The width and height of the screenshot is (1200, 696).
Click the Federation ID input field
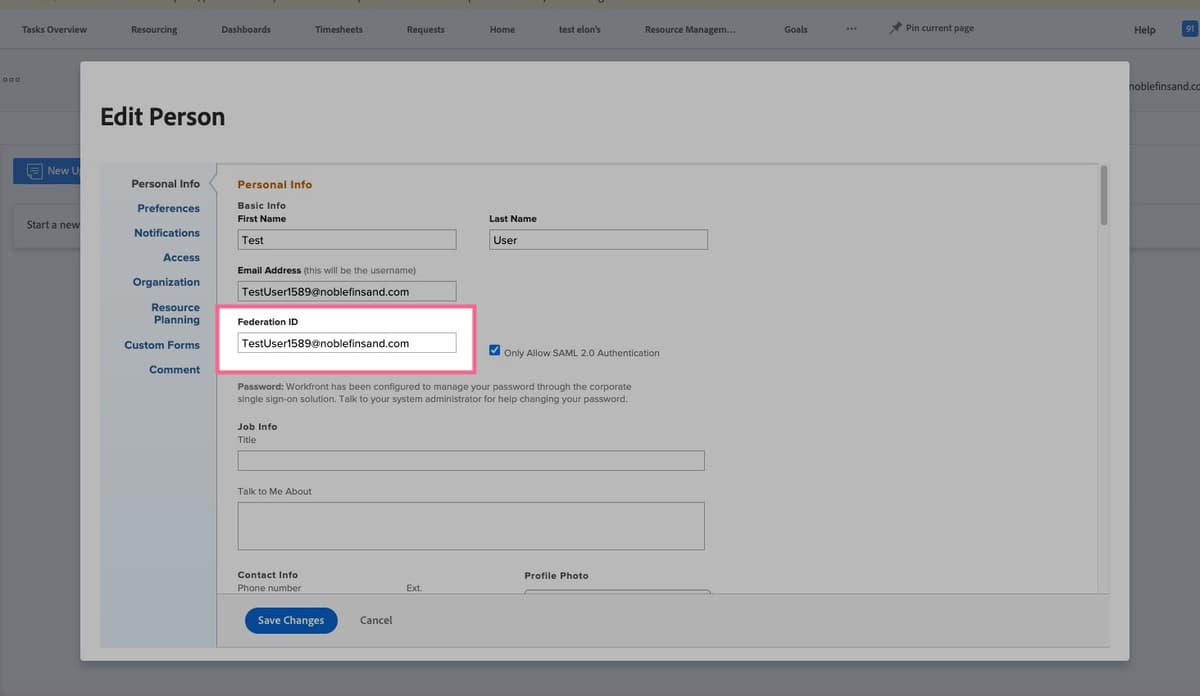pos(347,343)
